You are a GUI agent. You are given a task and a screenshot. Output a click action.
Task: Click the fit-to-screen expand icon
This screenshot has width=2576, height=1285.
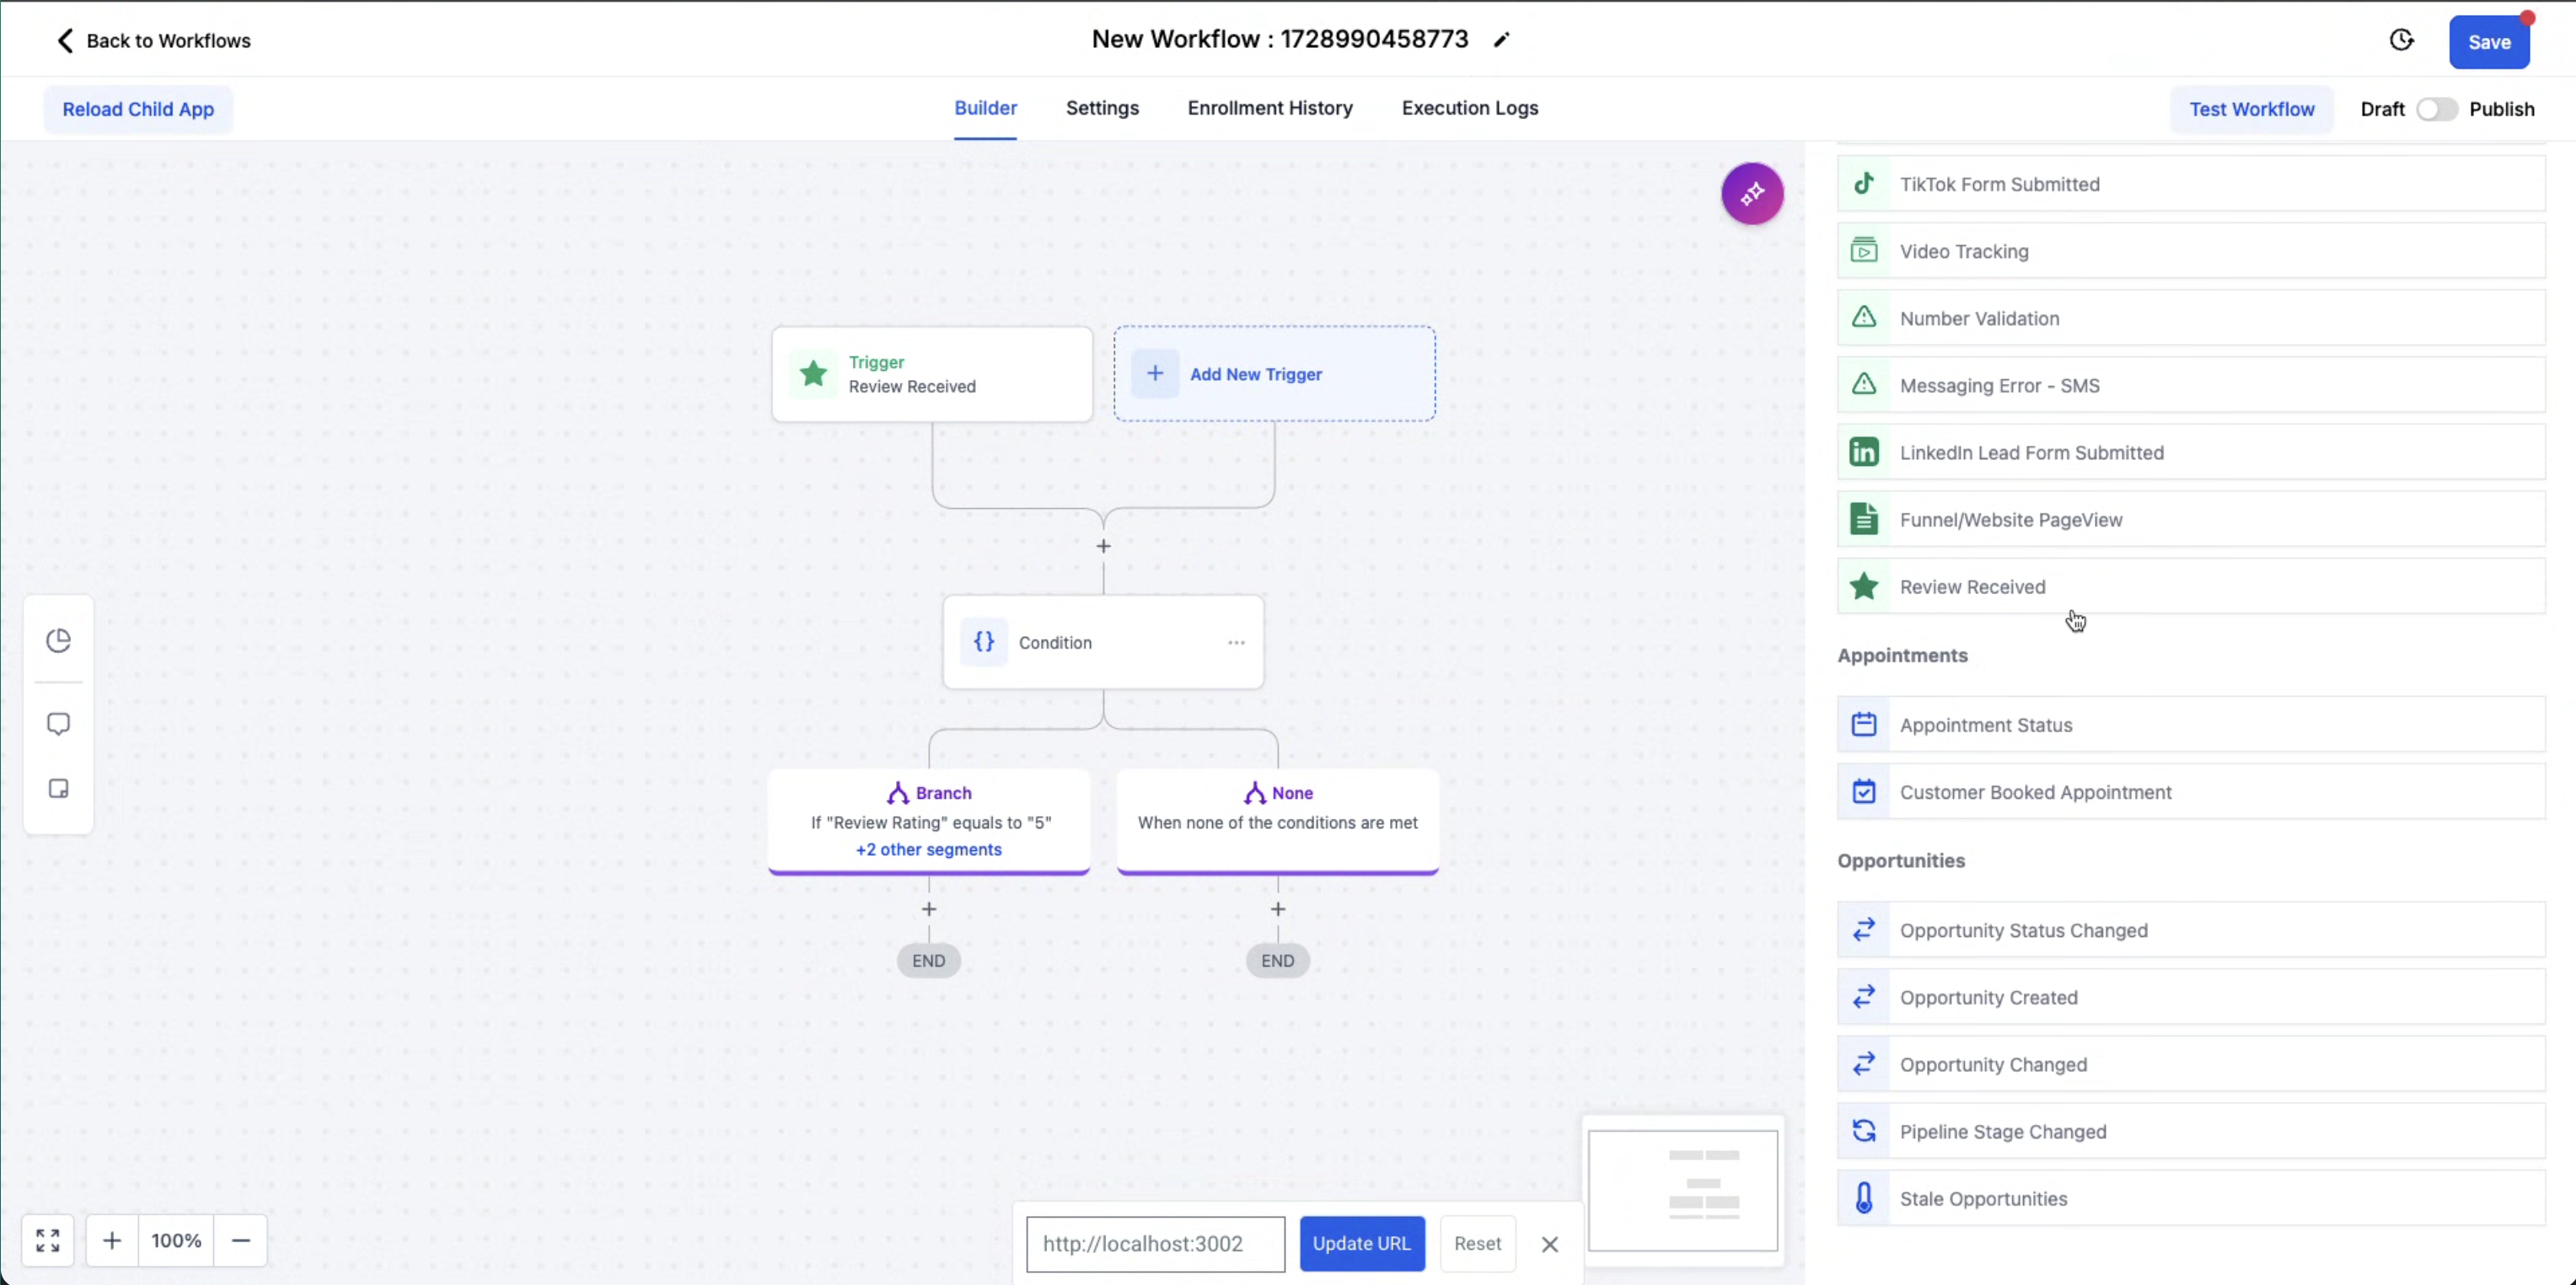48,1241
